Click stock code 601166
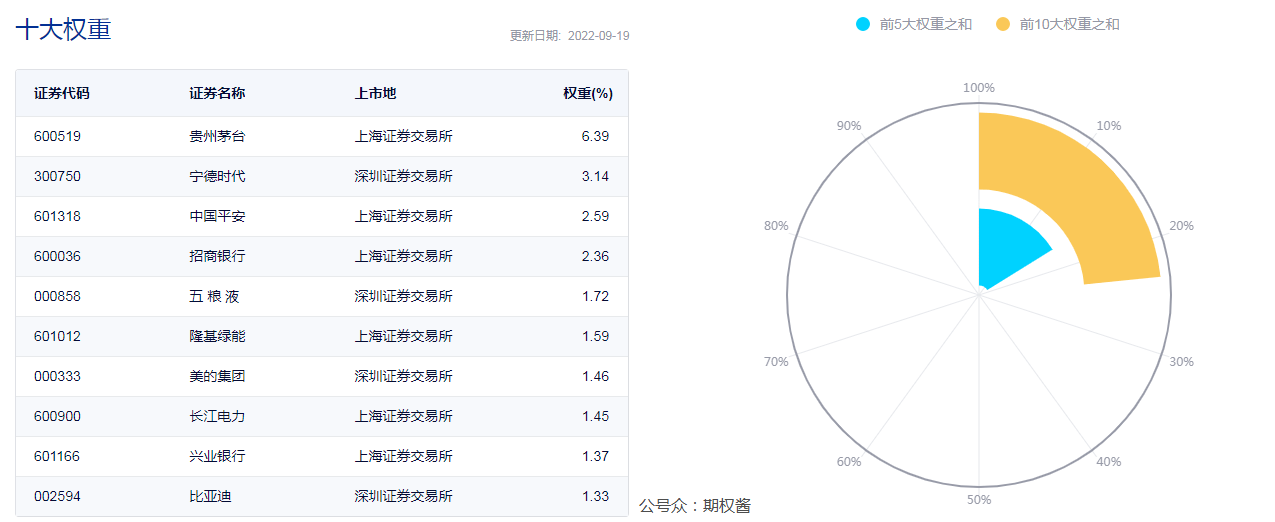The height and width of the screenshot is (522, 1275). click(x=57, y=456)
